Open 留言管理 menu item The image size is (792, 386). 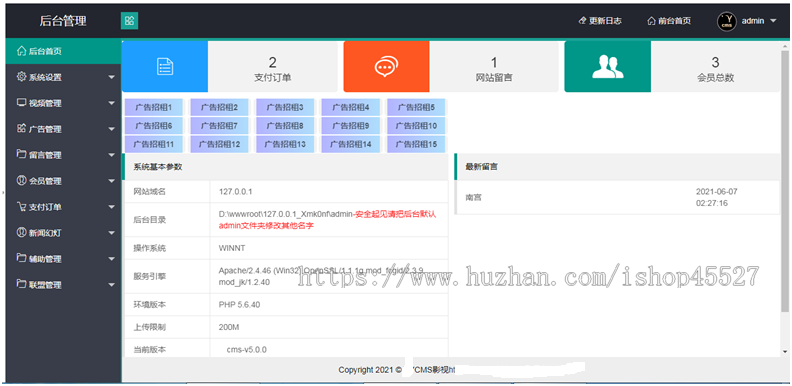click(63, 155)
